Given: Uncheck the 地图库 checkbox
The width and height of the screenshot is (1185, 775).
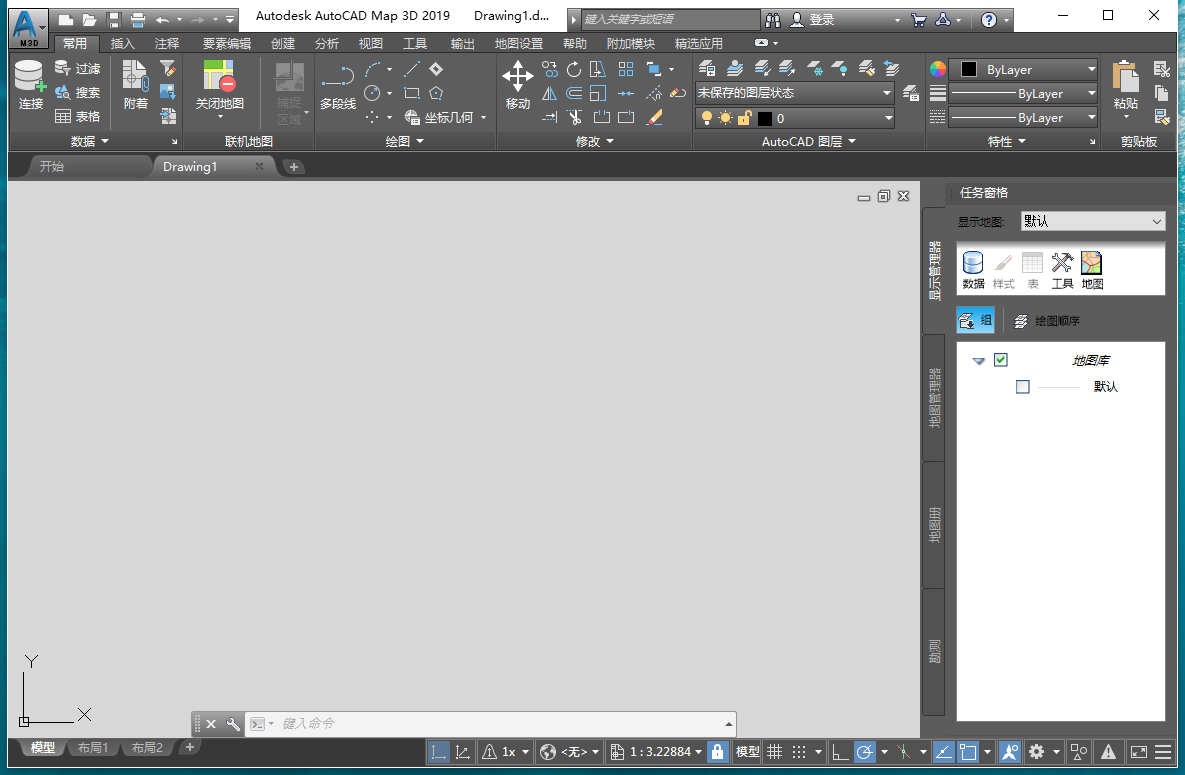Looking at the screenshot, I should point(1001,360).
